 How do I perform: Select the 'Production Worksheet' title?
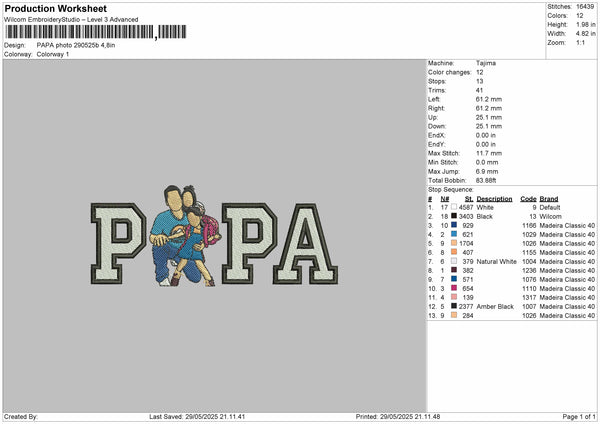56,8
